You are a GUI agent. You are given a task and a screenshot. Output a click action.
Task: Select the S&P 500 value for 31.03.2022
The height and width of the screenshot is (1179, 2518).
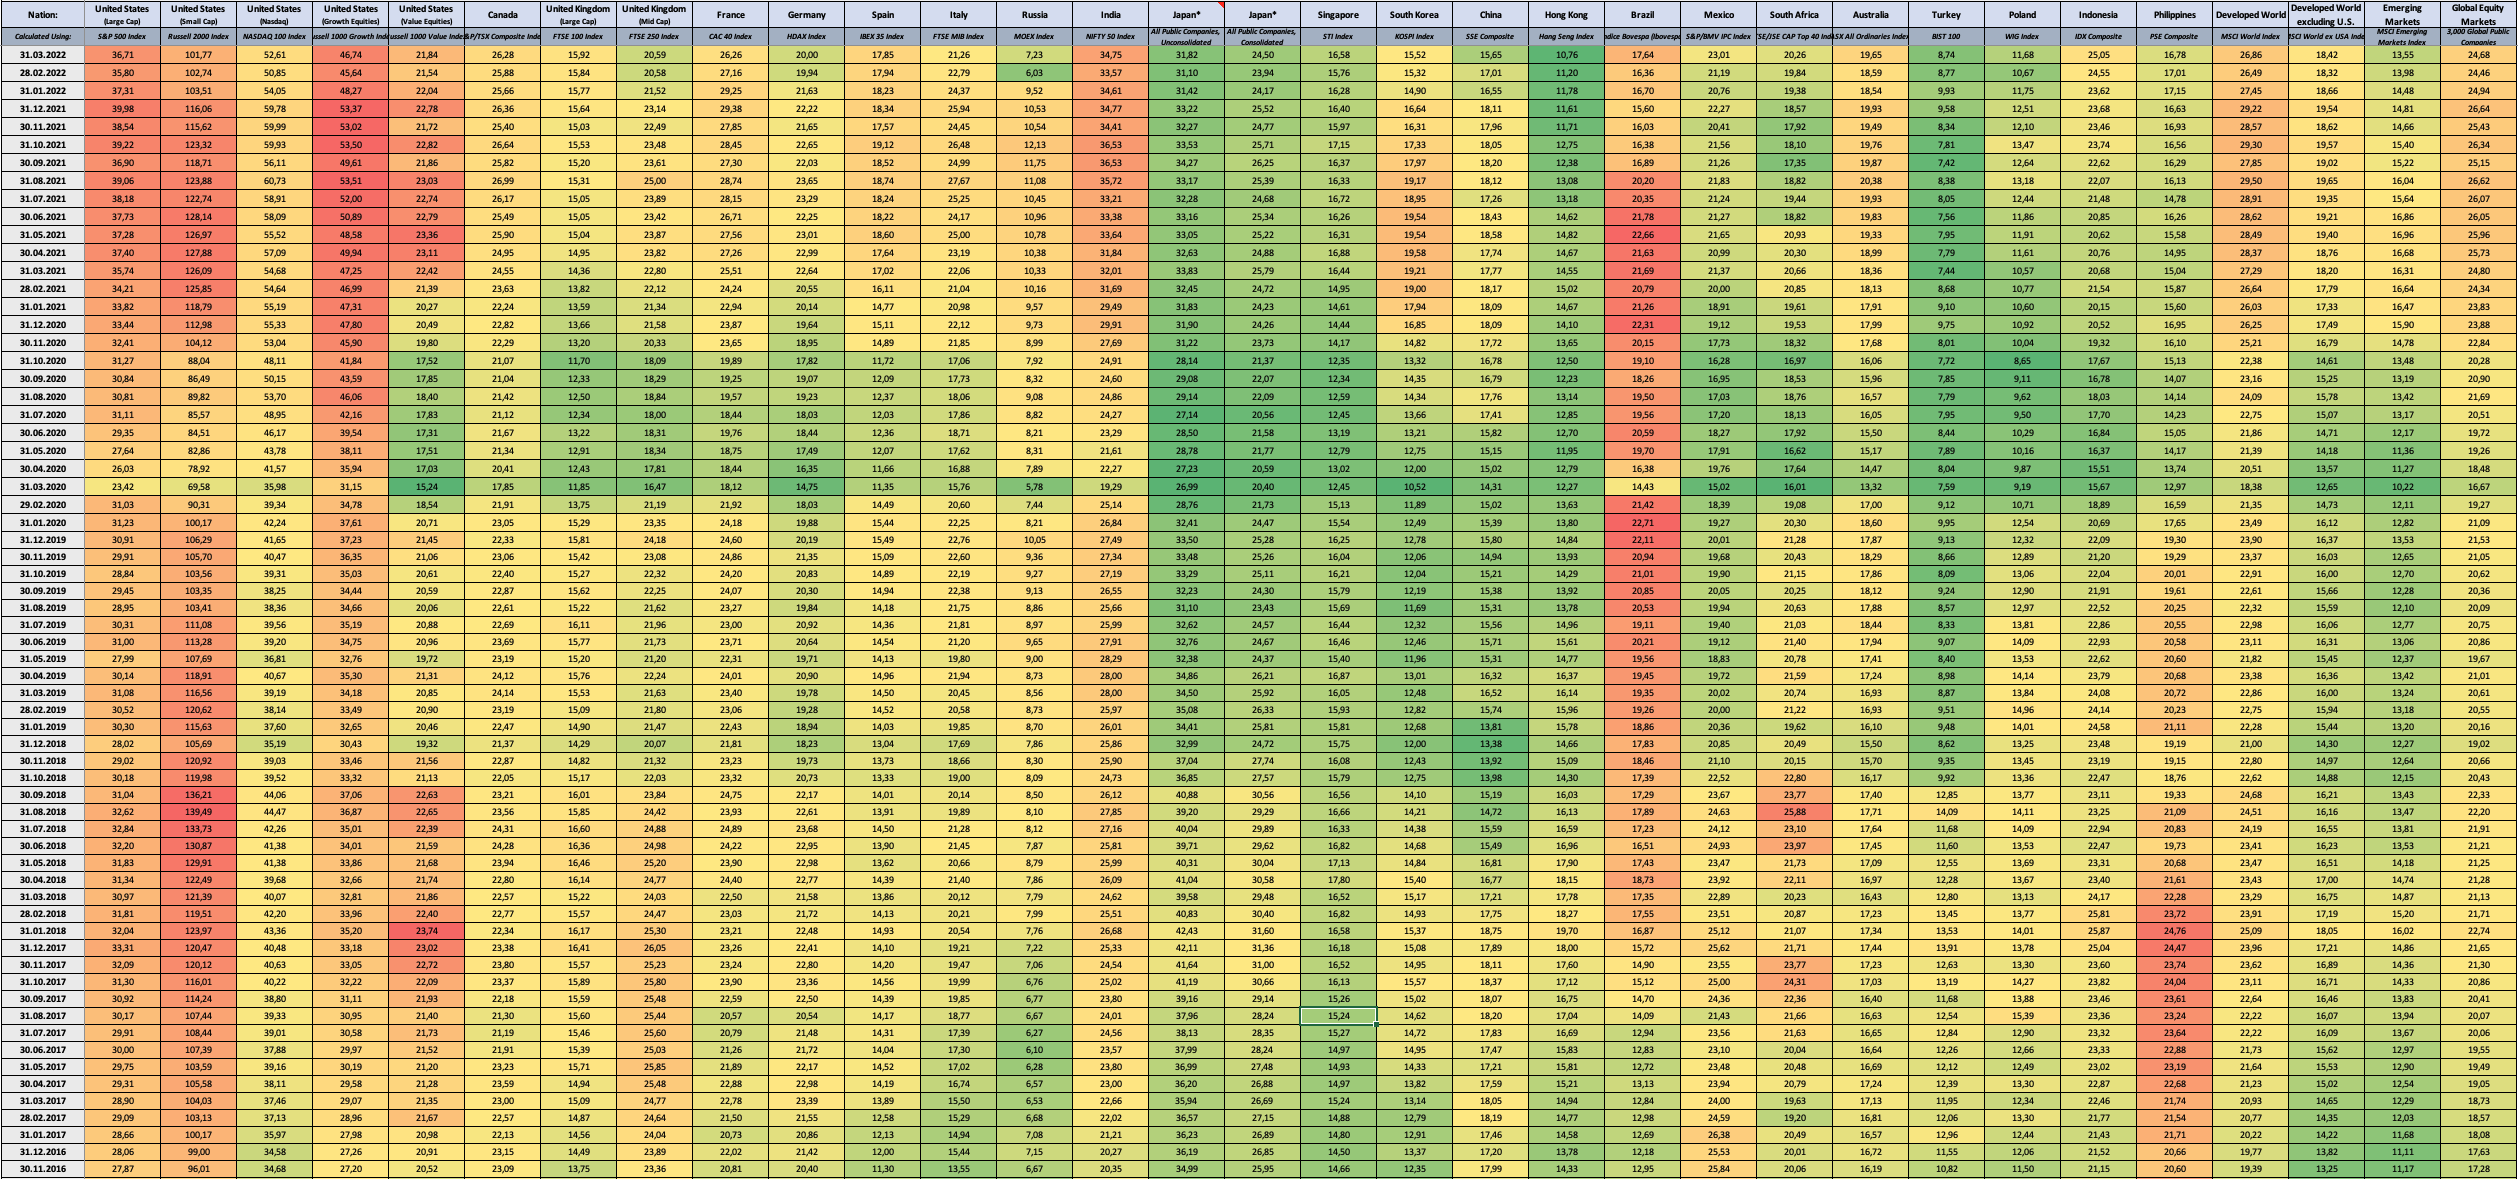122,55
